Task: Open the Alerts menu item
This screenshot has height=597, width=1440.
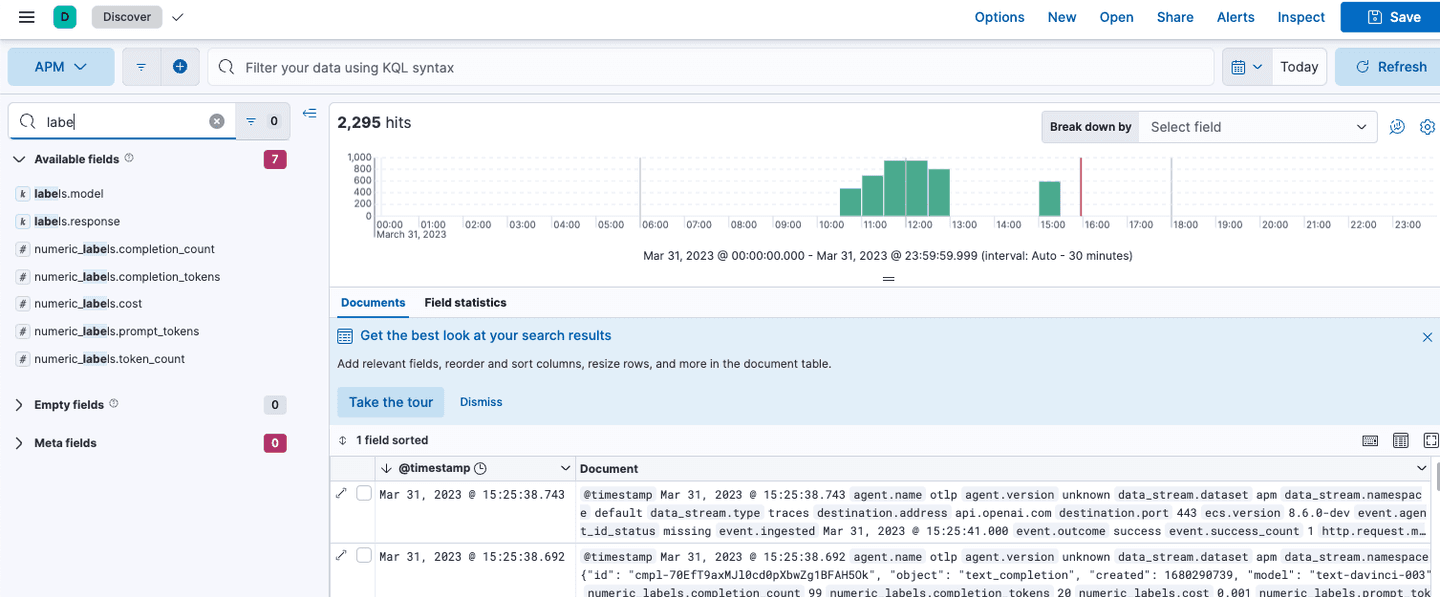Action: coord(1235,17)
